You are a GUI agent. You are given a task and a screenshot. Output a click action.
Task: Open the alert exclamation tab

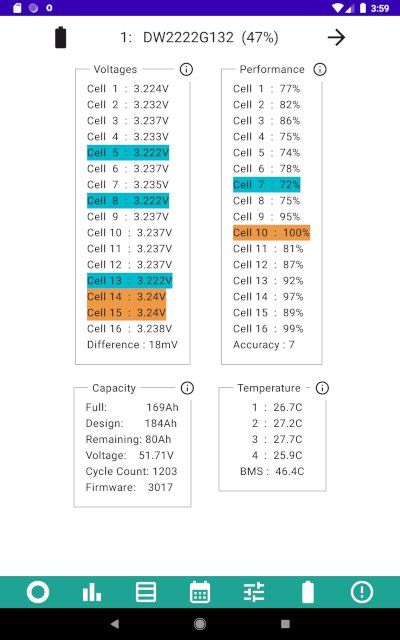tap(362, 592)
